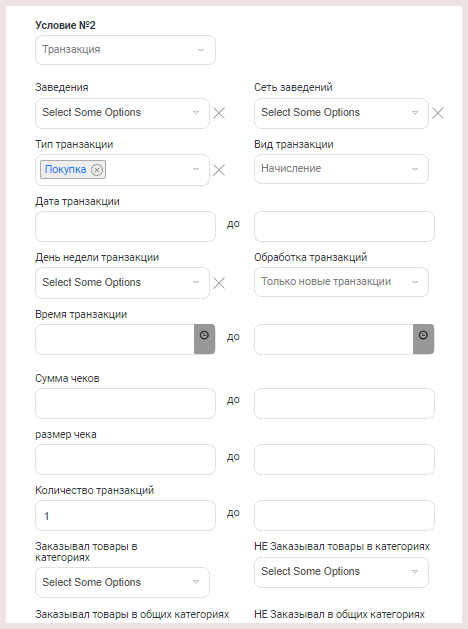Open the Вид транзакции Начисление dropdown
The image size is (468, 629).
(341, 169)
